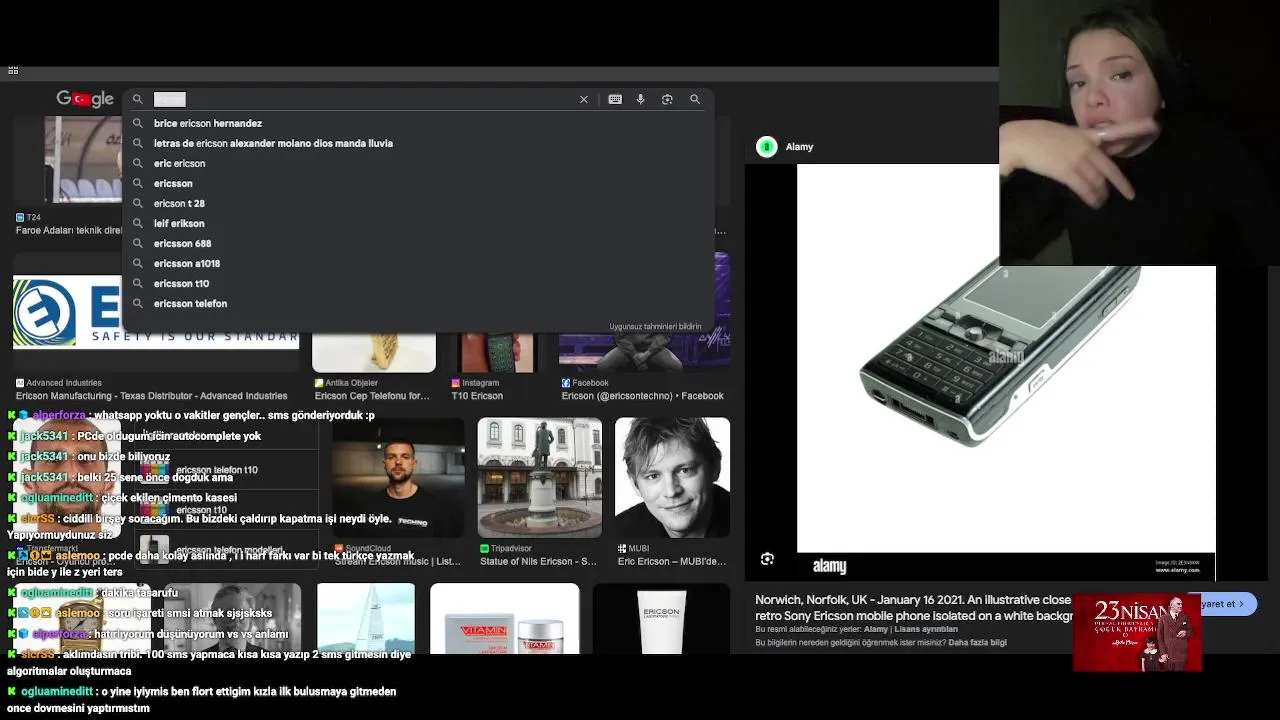Open the Vitamin cream product thumbnail

coord(505,618)
